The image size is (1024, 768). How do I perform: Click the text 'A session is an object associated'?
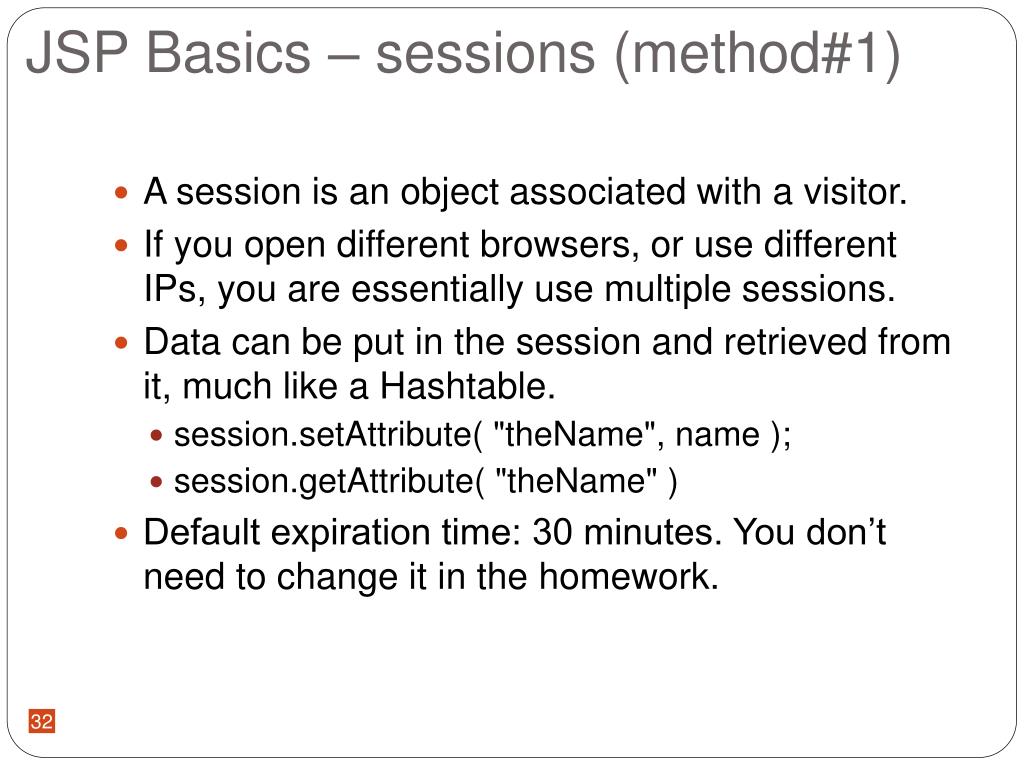pos(415,193)
